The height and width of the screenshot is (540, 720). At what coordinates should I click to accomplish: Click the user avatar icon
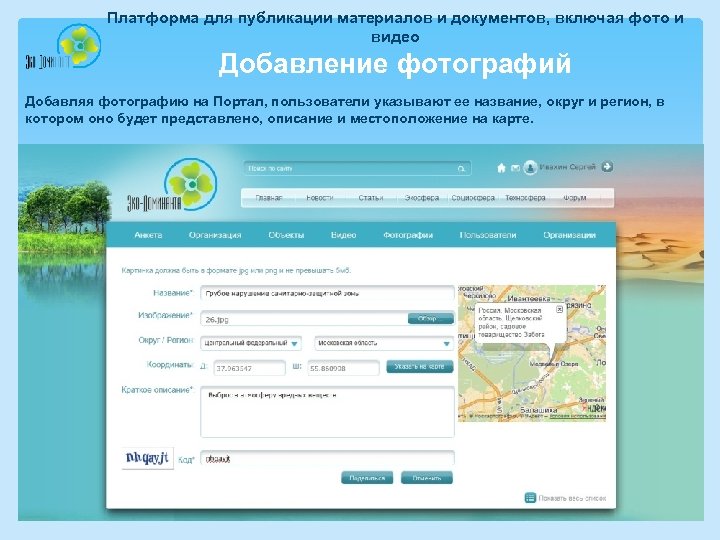[530, 168]
